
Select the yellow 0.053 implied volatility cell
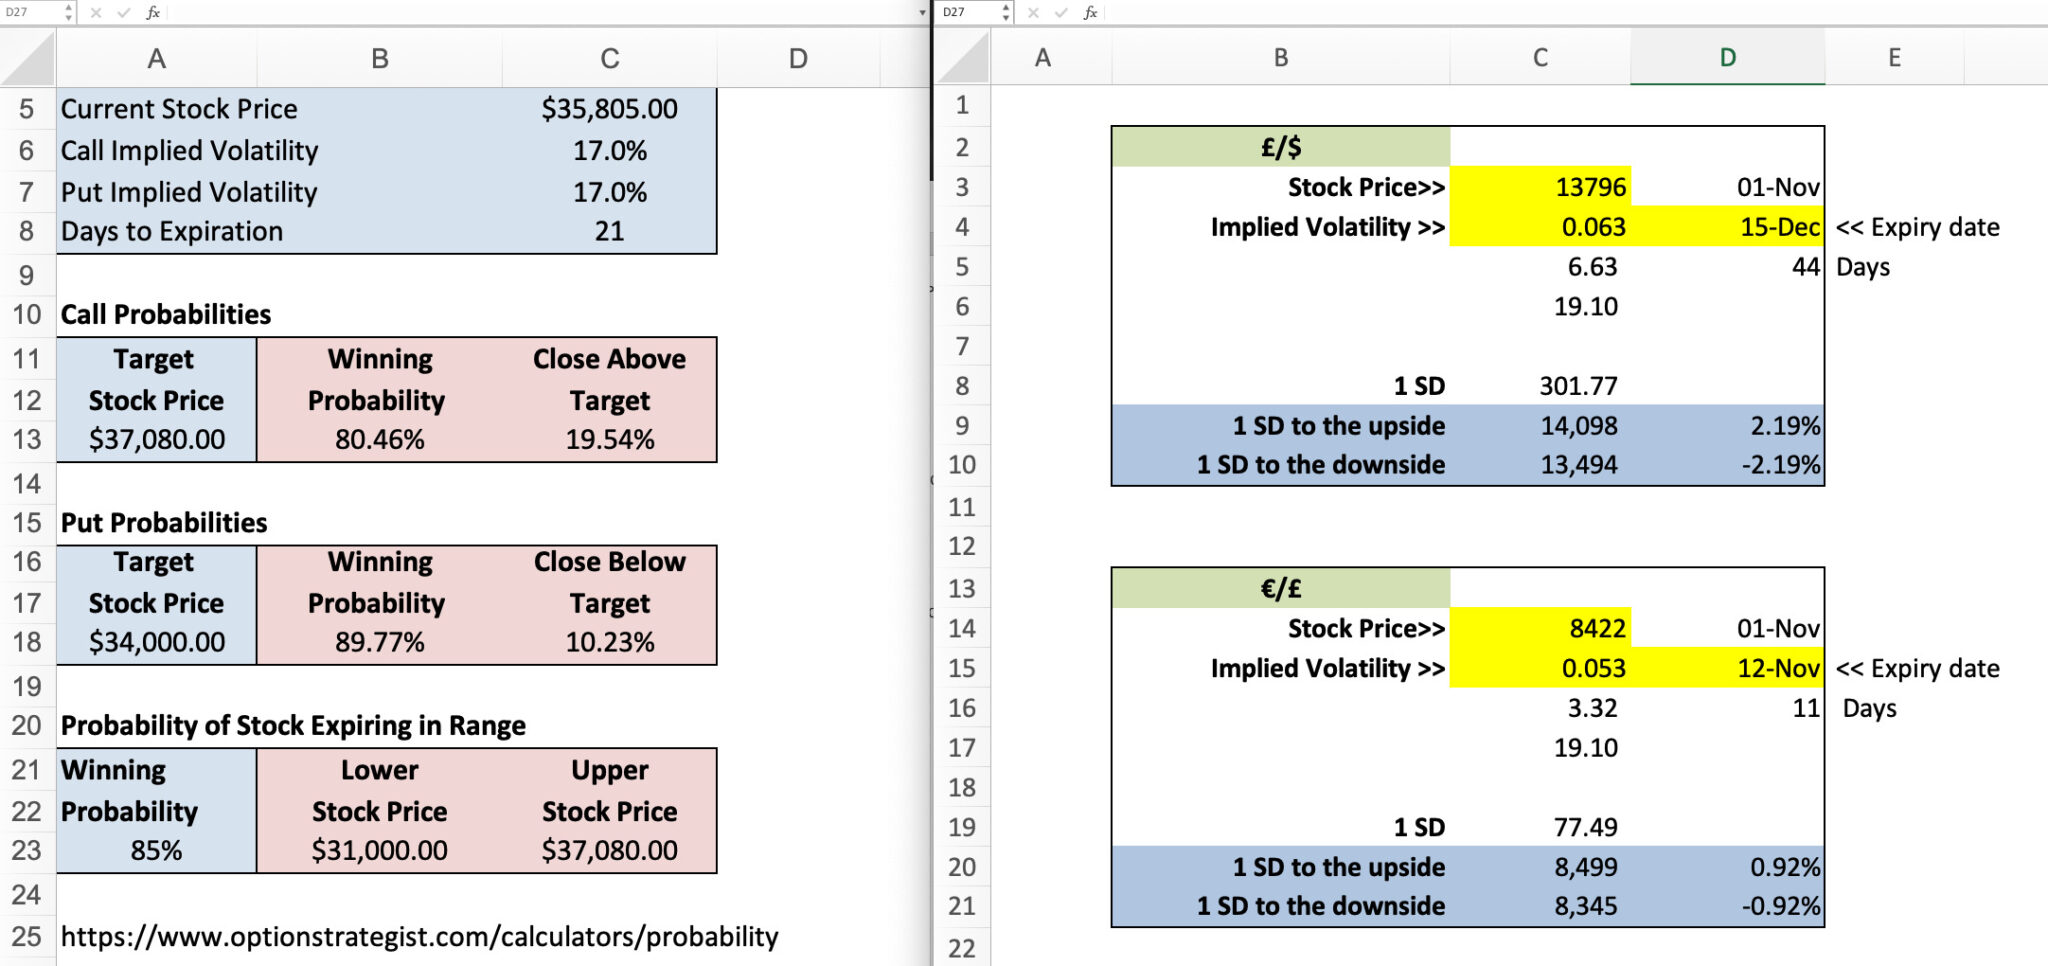coord(1540,668)
